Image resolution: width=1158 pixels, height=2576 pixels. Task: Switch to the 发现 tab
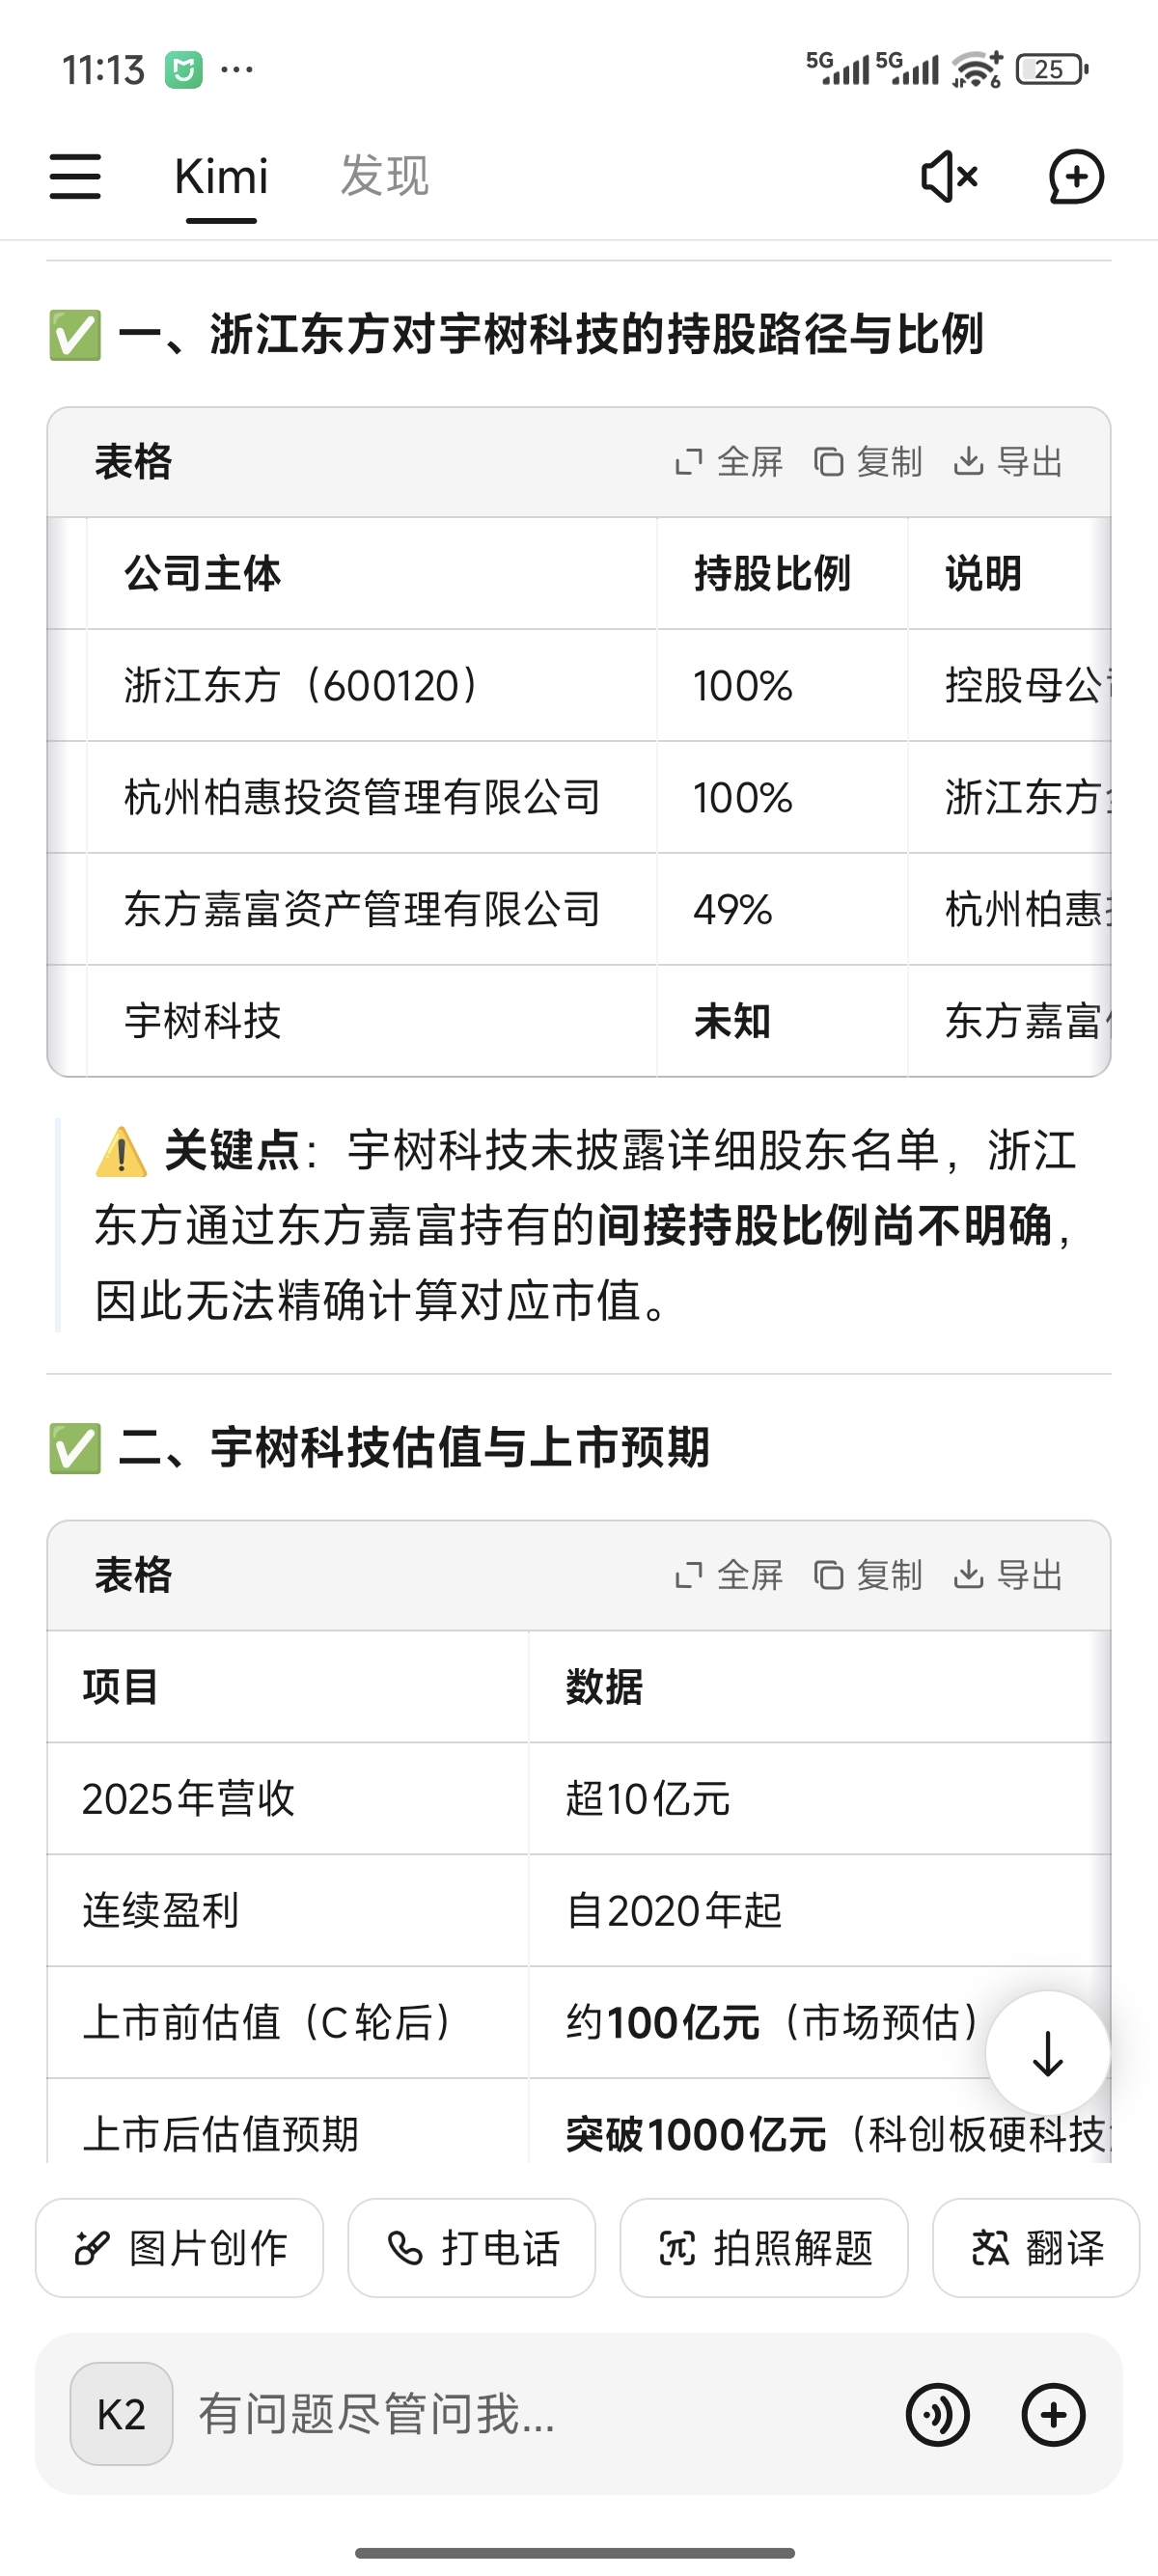click(x=385, y=176)
